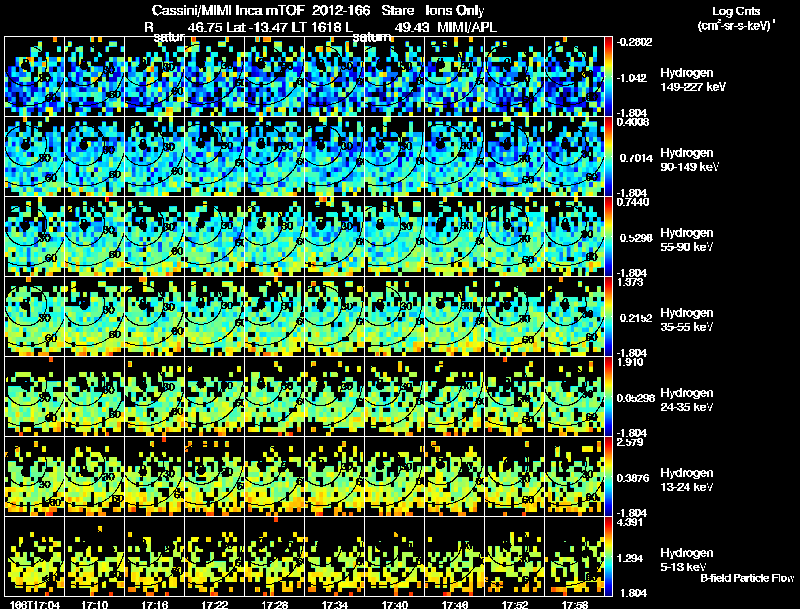The width and height of the screenshot is (800, 609).
Task: Click the '-1.042' colorbar midpoint value
Action: pyautogui.click(x=632, y=78)
